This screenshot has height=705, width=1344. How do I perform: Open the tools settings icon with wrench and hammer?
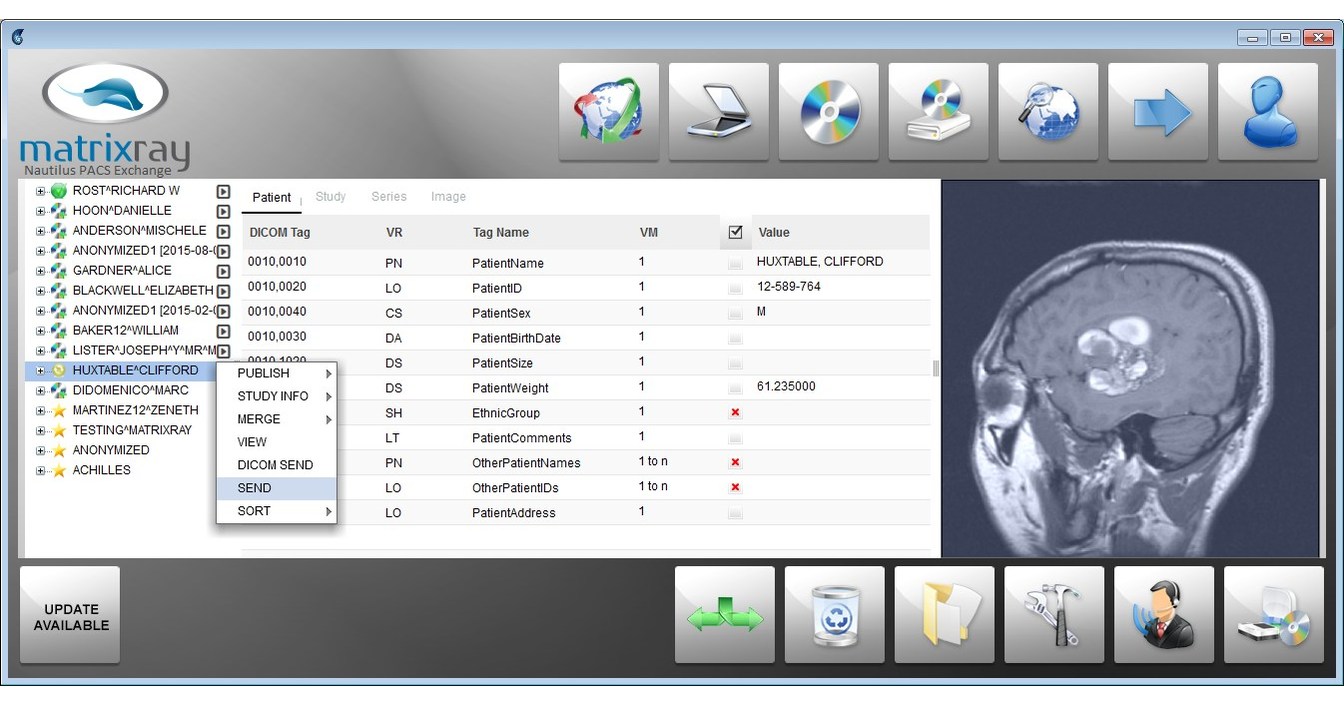click(1054, 613)
